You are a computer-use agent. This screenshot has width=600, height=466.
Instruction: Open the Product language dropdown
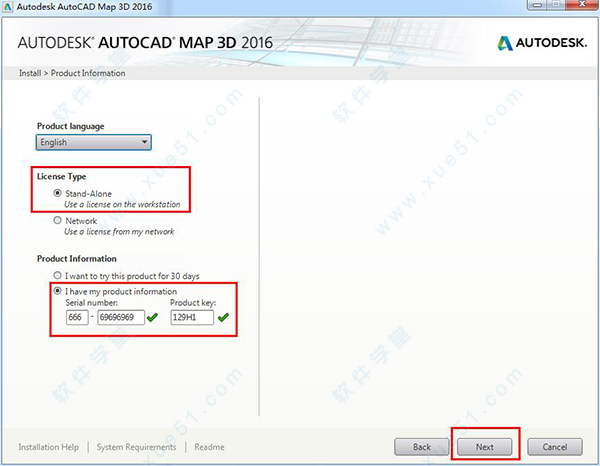click(94, 142)
